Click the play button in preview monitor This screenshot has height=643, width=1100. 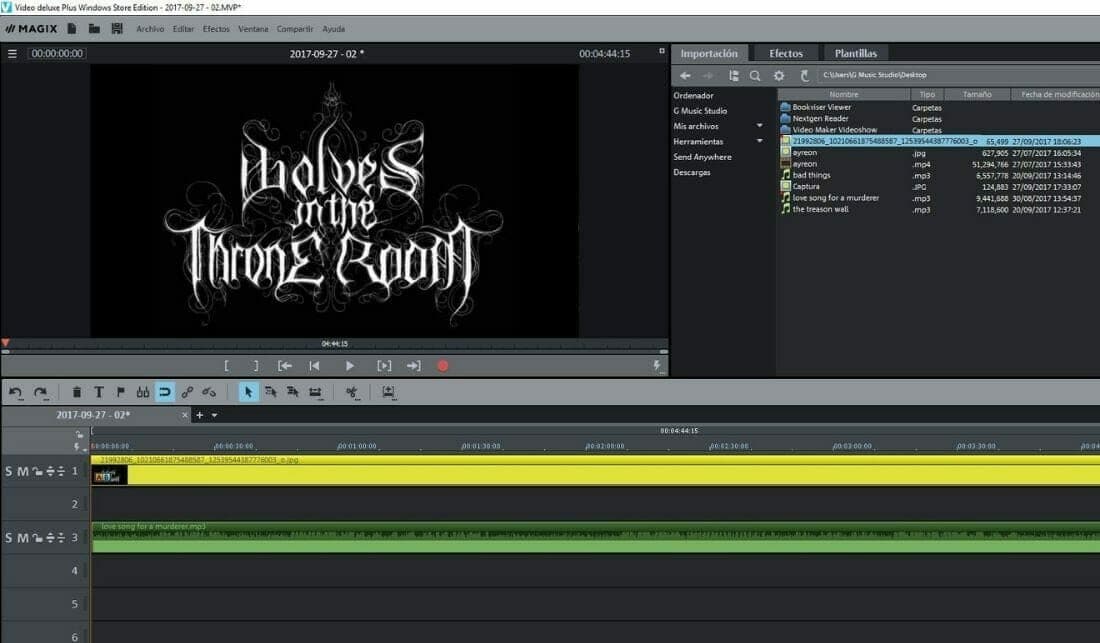coord(349,365)
